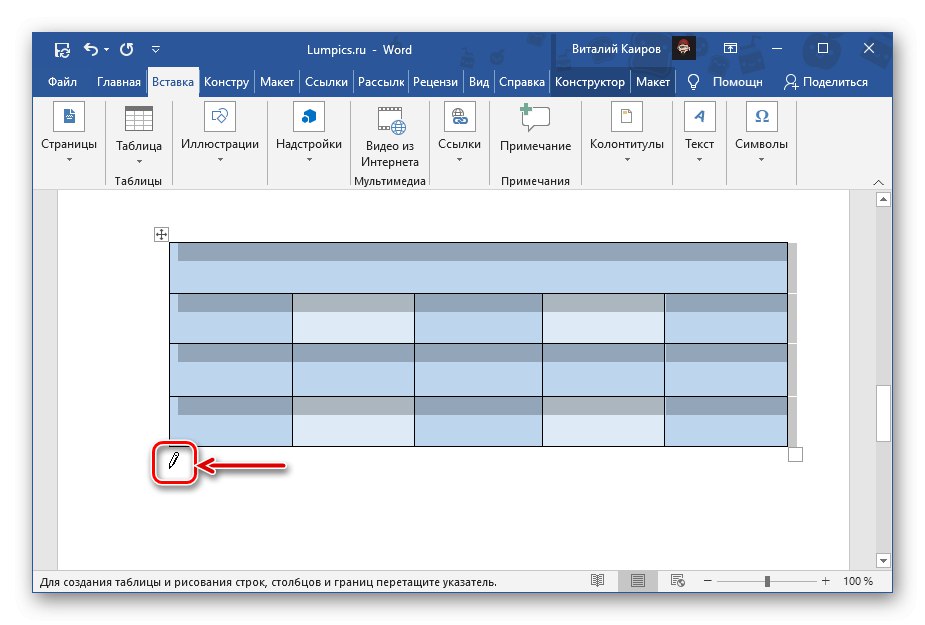925x625 pixels.
Task: Open zoom dialog via 100 %
Action: (x=858, y=581)
